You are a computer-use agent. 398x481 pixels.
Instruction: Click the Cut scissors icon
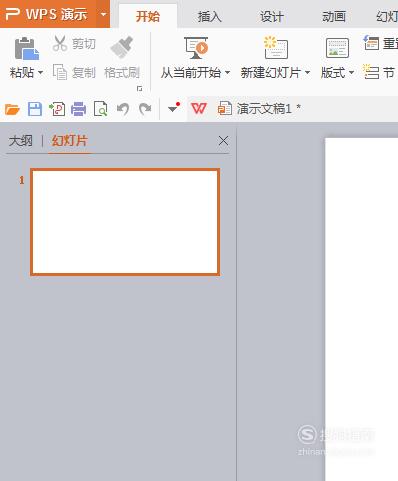pos(60,44)
